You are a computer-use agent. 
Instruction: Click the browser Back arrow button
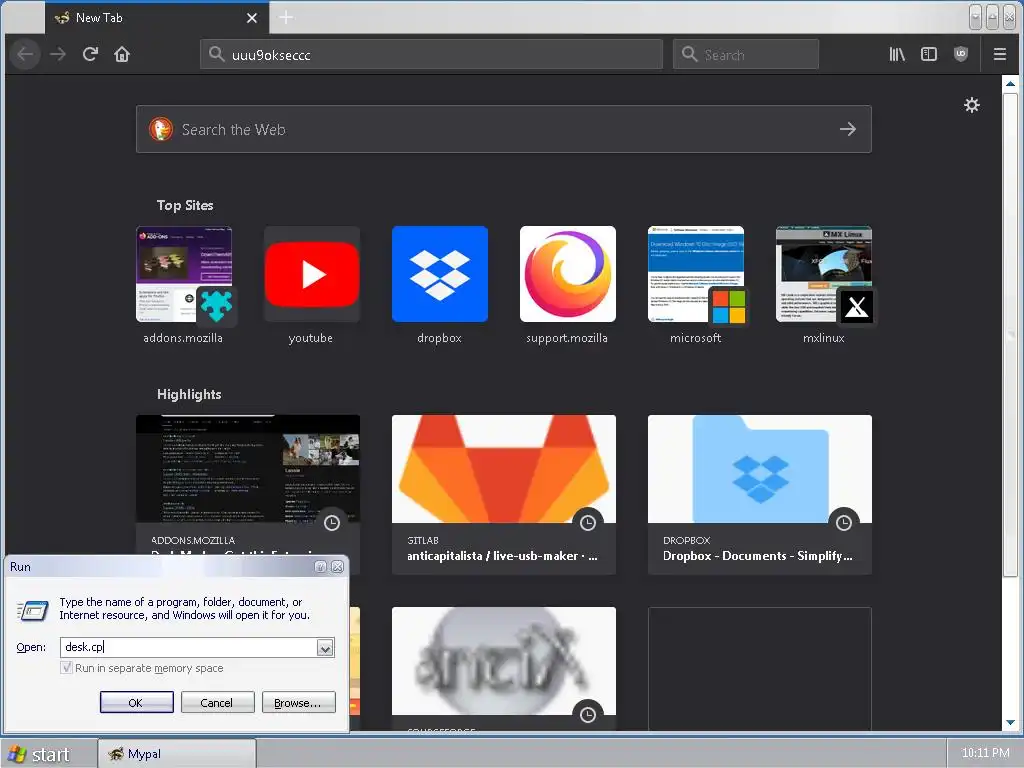(x=25, y=54)
